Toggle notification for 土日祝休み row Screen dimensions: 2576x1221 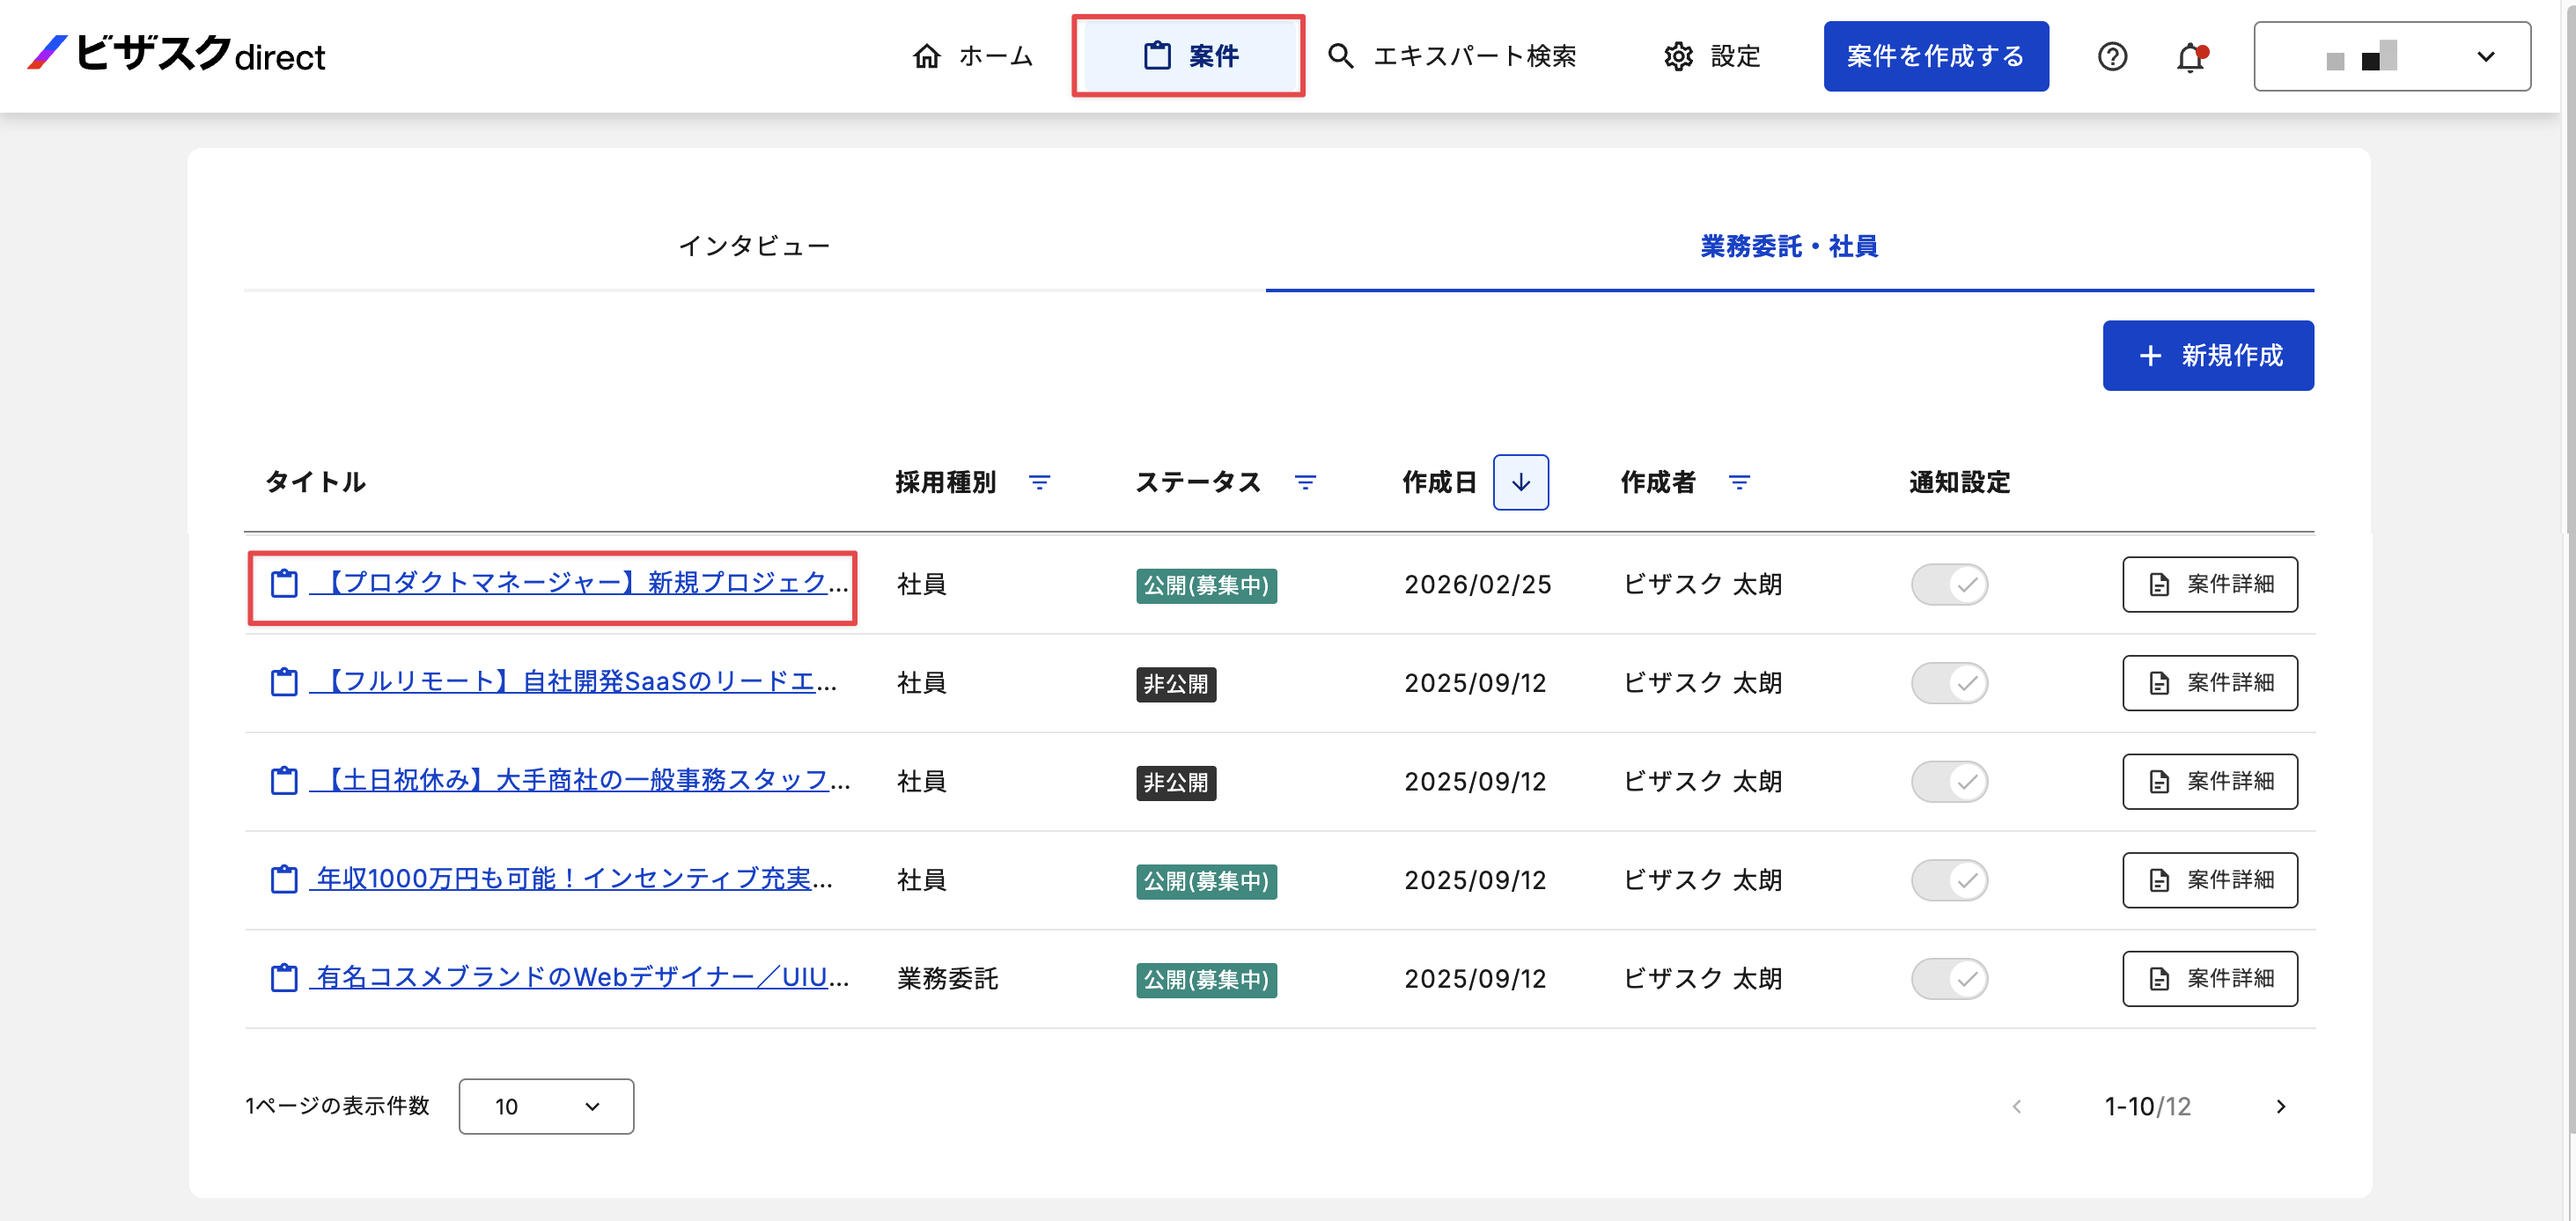click(1950, 781)
